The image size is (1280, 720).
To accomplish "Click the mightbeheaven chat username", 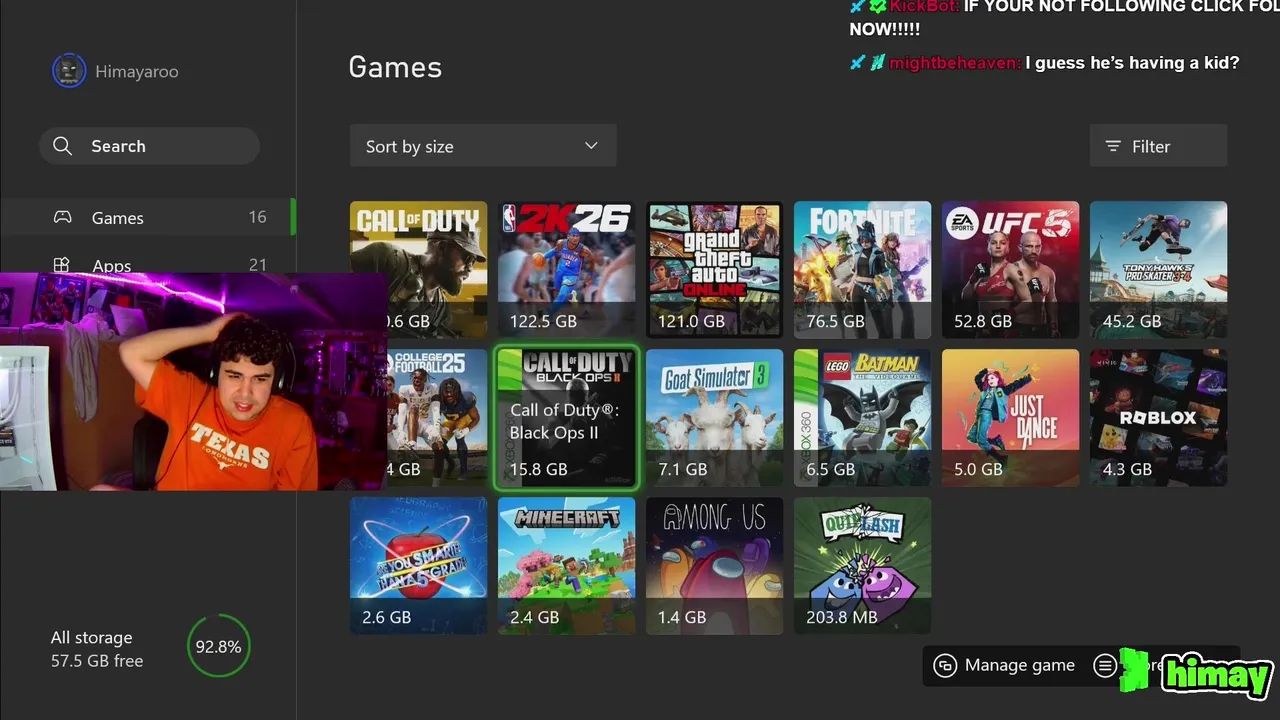I will [955, 63].
